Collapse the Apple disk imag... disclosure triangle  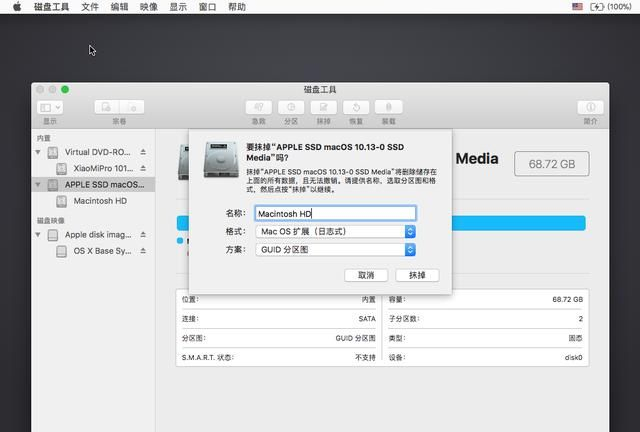coord(38,235)
